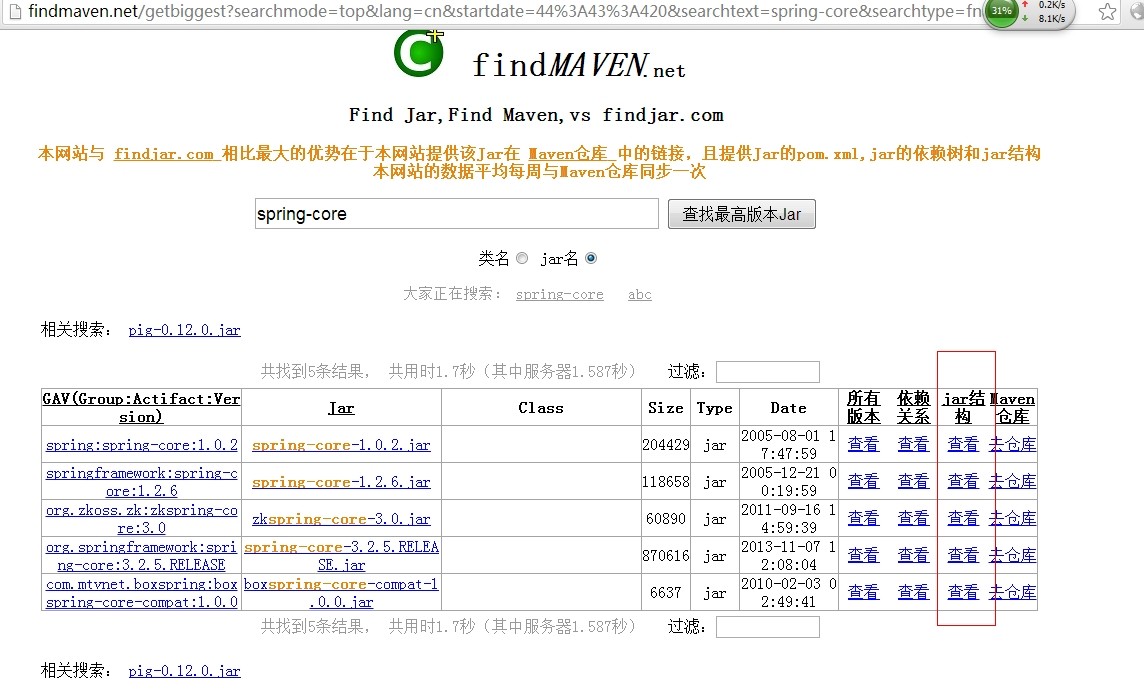This screenshot has height=700, width=1144.
Task: Open spring:spring-core:1.0.2 GAV link
Action: tap(142, 445)
